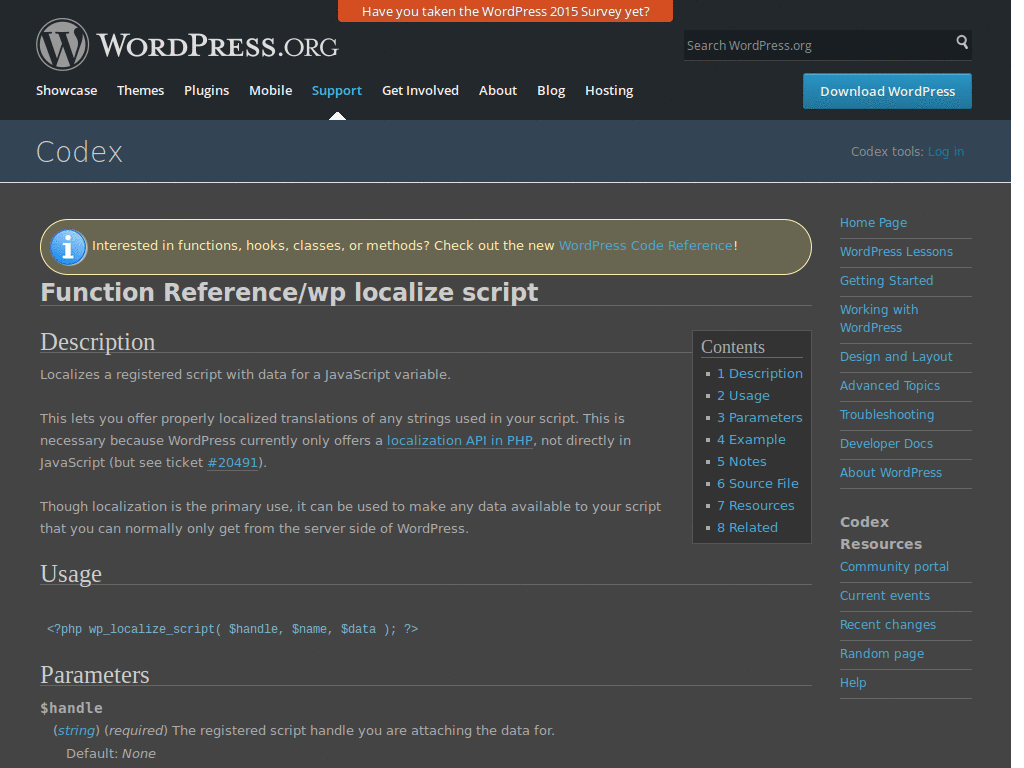The height and width of the screenshot is (768, 1024).
Task: Open the Codex heading link
Action: click(x=79, y=152)
